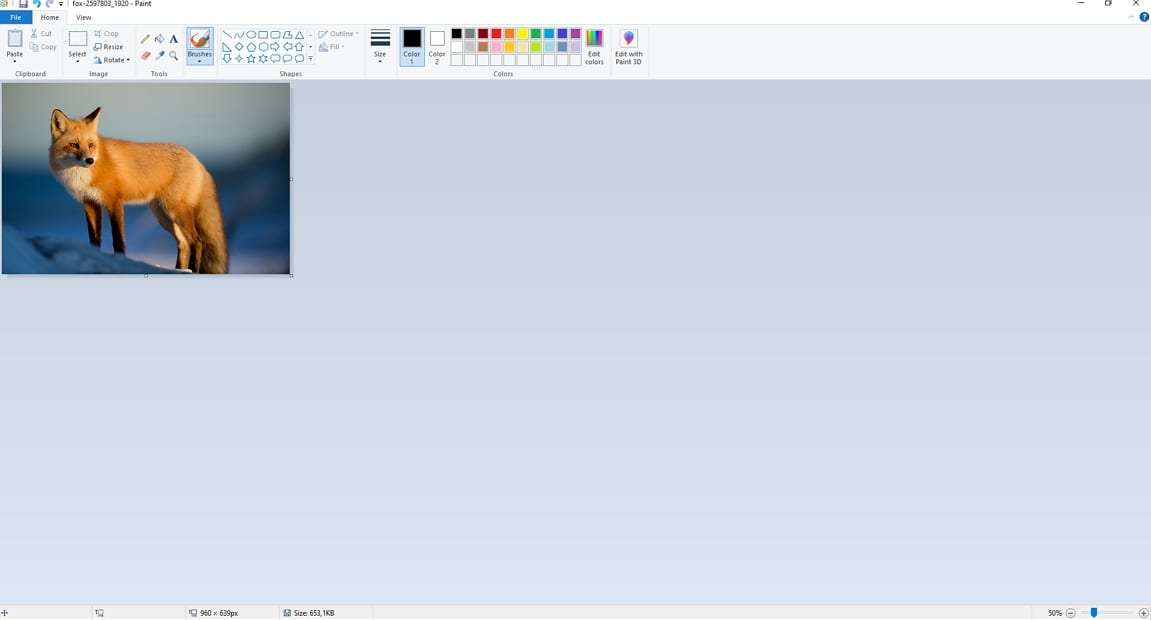Image resolution: width=1151 pixels, height=620 pixels.
Task: Open the Size line thickness dropdown
Action: click(380, 46)
